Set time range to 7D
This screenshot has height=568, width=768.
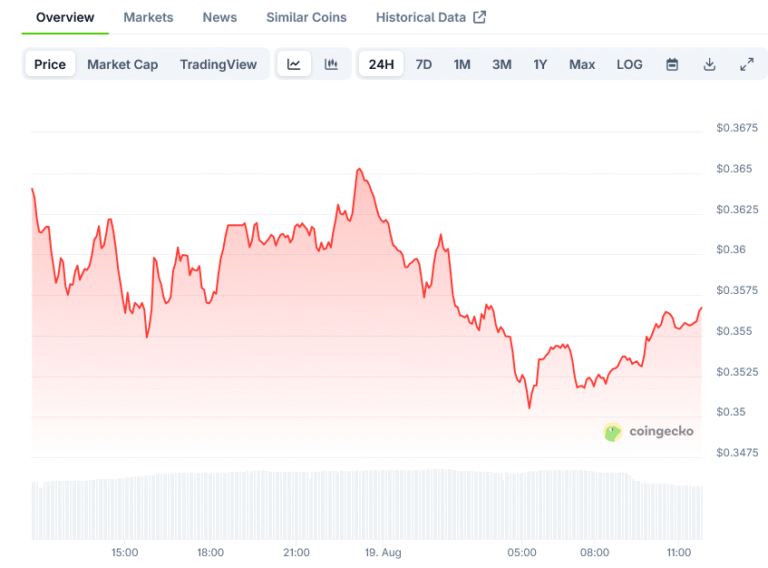coord(424,64)
